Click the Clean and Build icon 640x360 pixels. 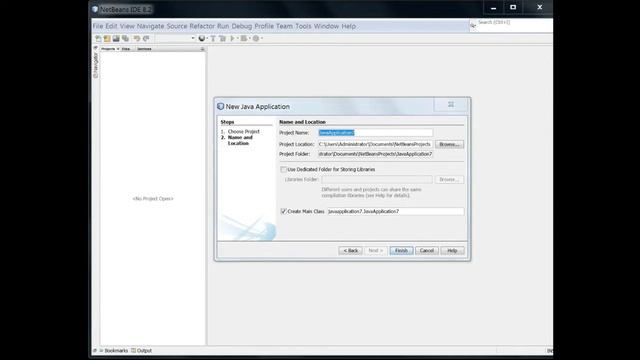222,38
